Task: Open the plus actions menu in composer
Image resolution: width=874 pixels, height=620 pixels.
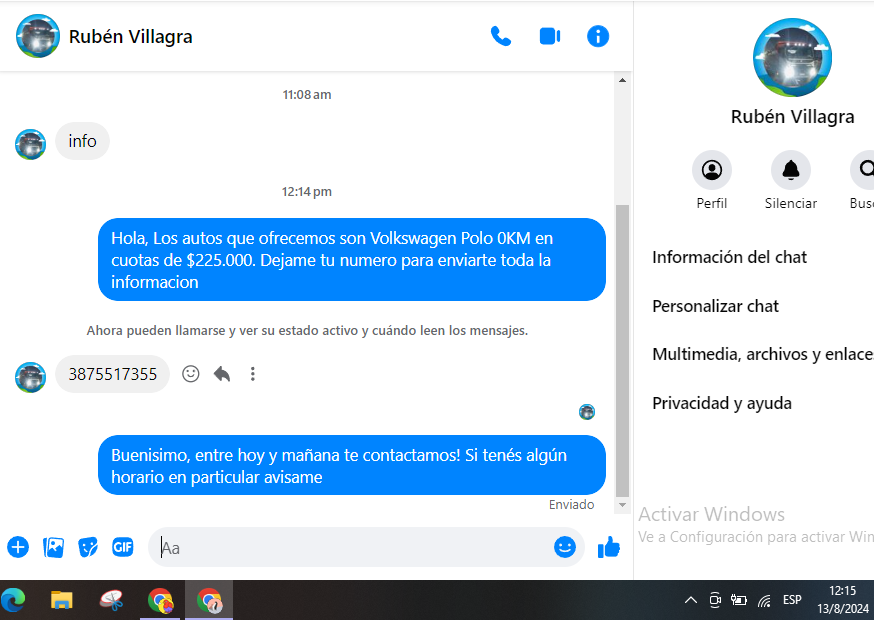Action: 18,547
